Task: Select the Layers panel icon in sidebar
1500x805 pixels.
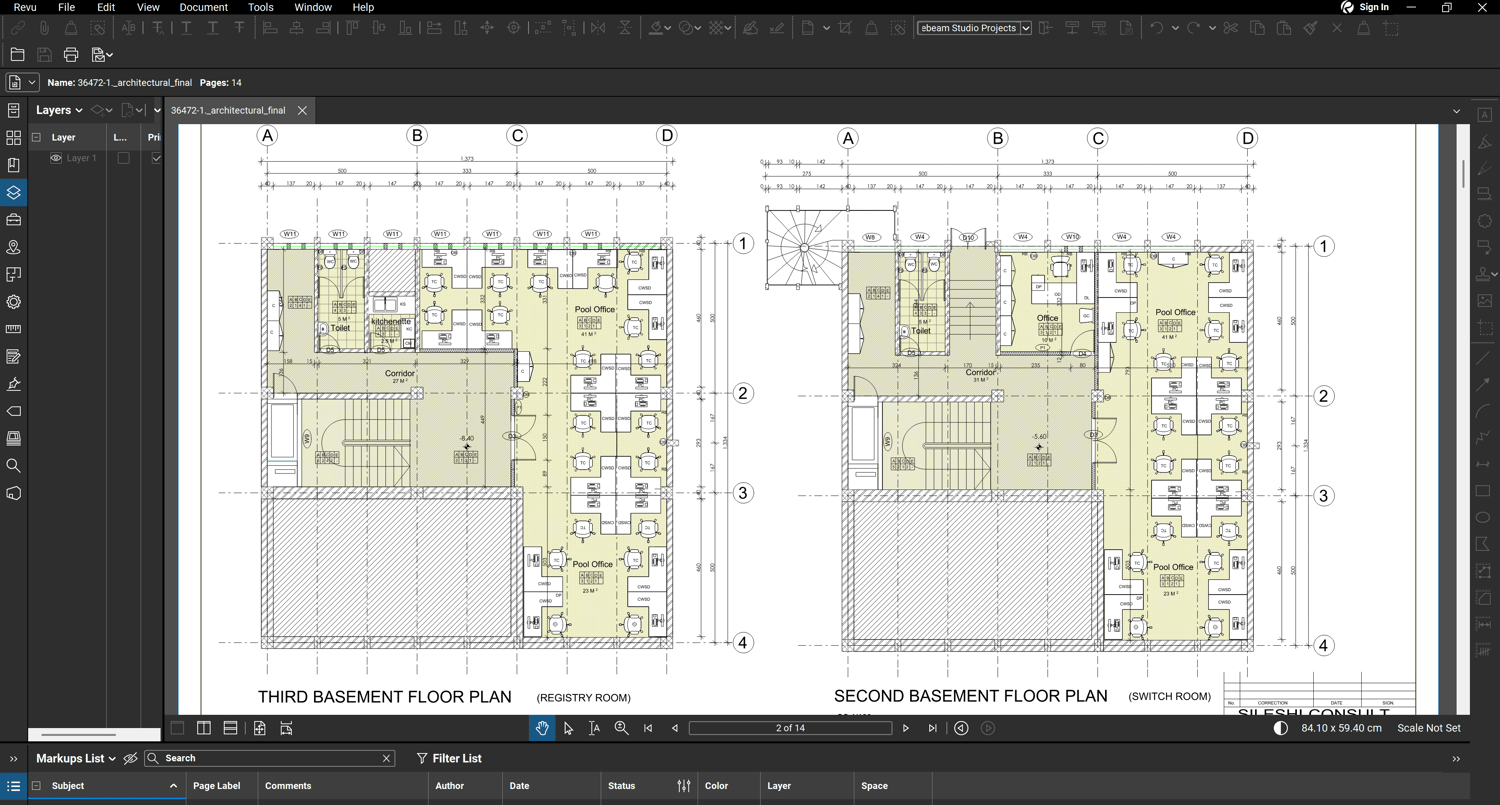Action: [14, 192]
